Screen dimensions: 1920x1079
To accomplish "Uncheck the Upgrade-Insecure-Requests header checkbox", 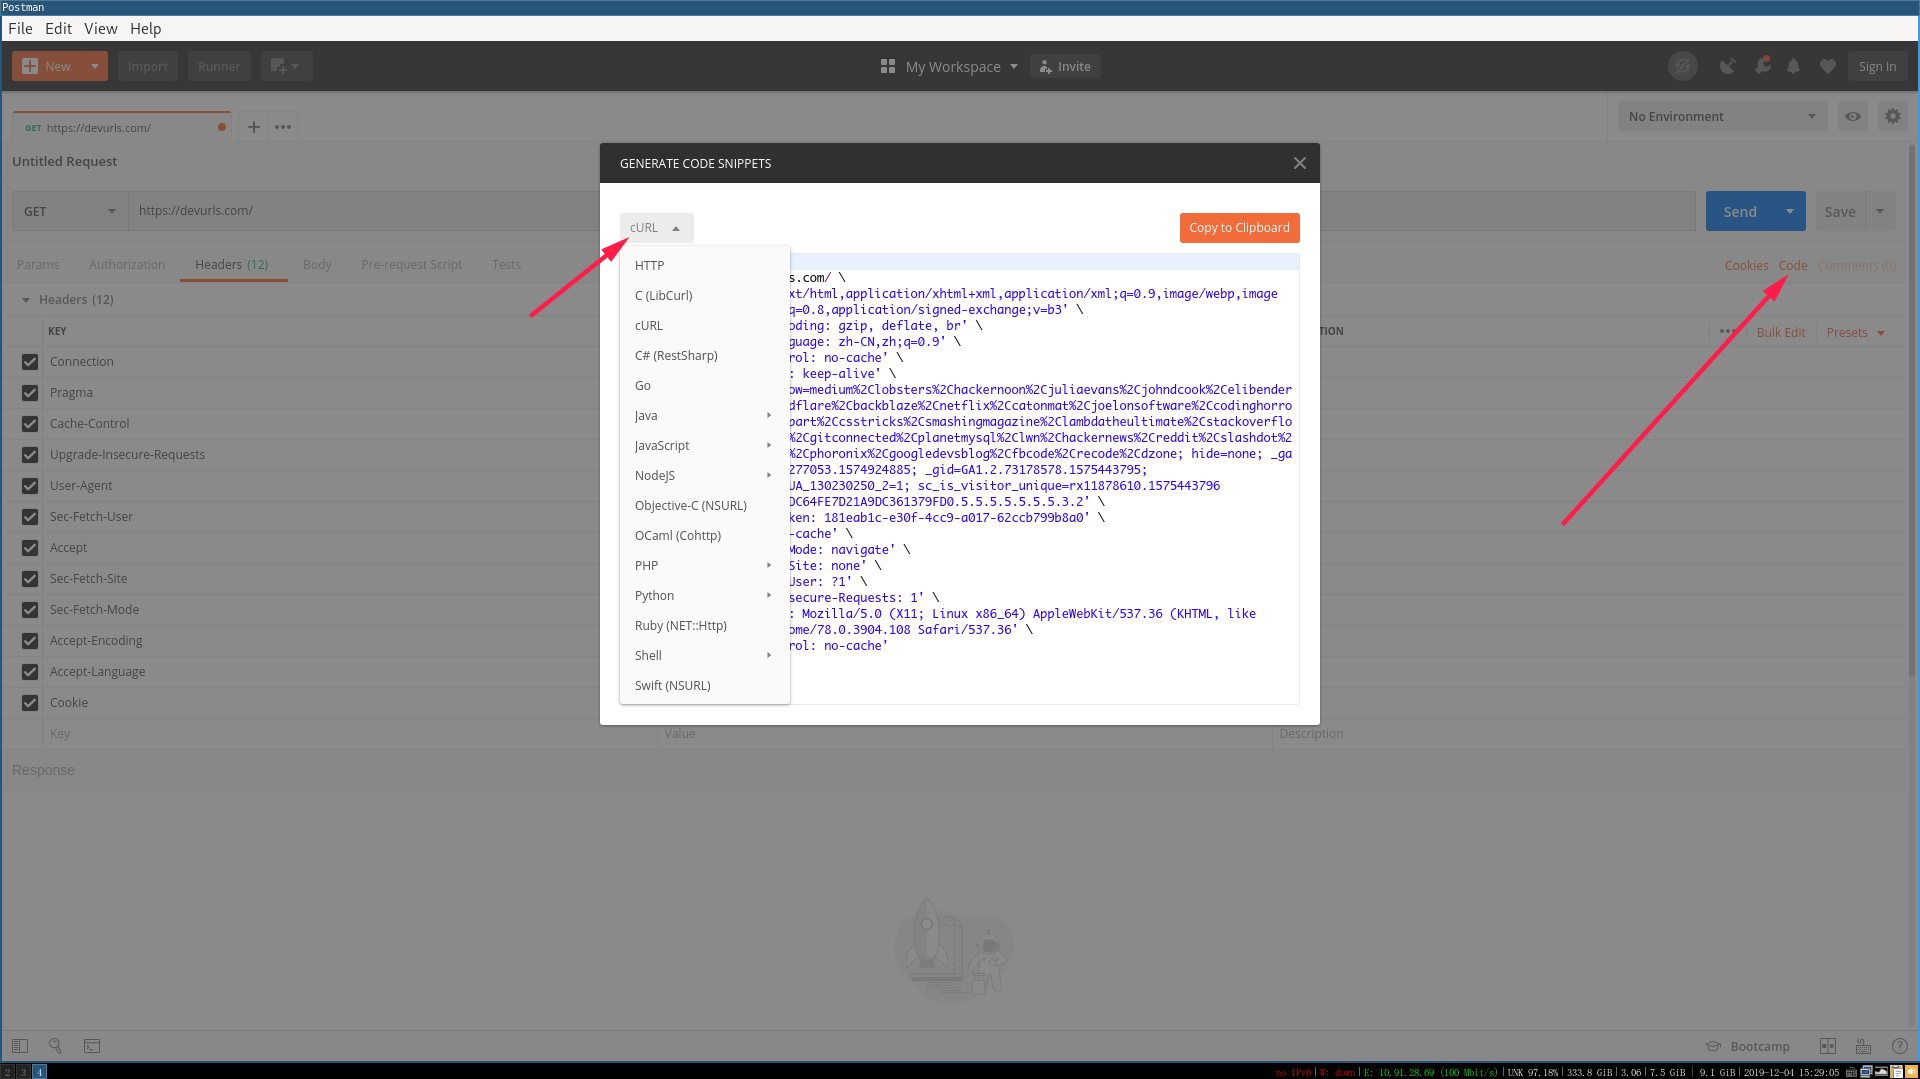I will pos(30,455).
